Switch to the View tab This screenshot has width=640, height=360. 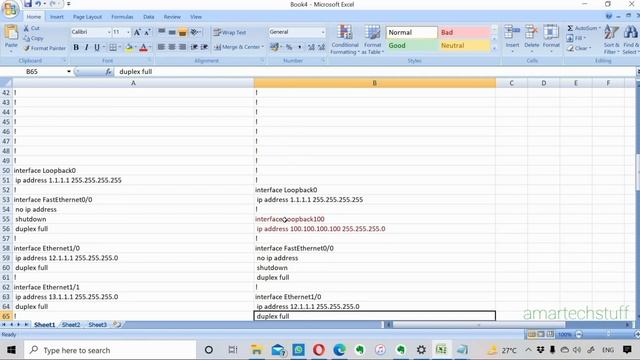click(196, 17)
